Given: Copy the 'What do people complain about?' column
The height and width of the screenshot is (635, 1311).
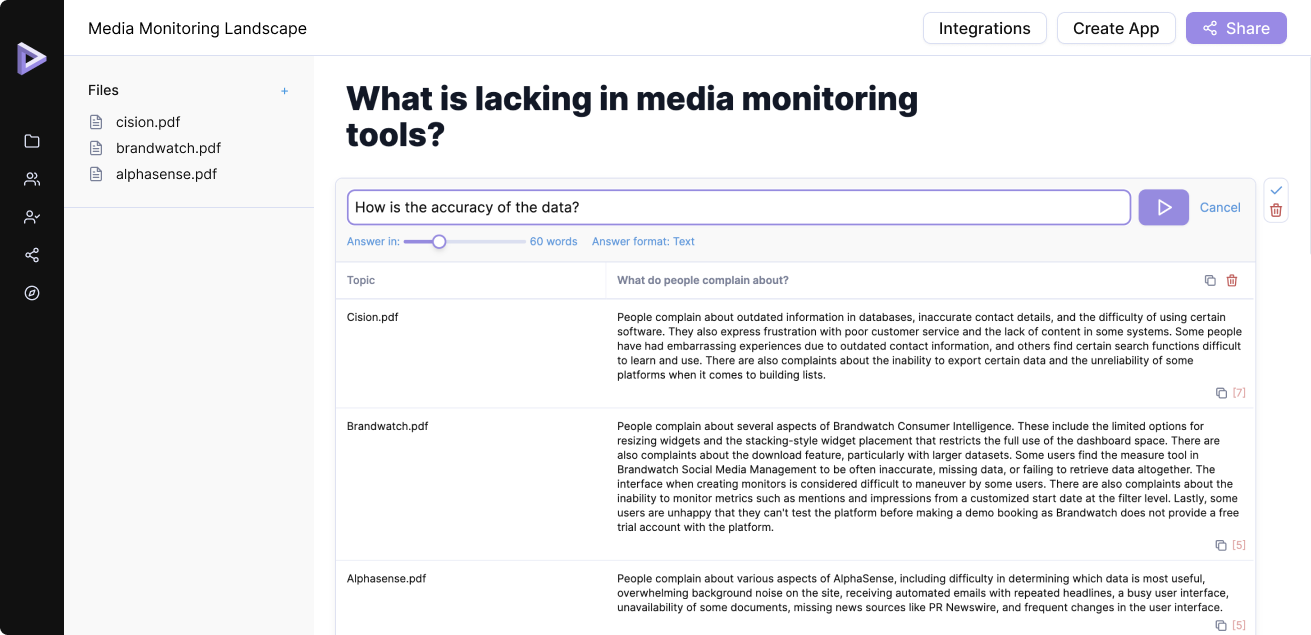Looking at the screenshot, I should click(1210, 281).
